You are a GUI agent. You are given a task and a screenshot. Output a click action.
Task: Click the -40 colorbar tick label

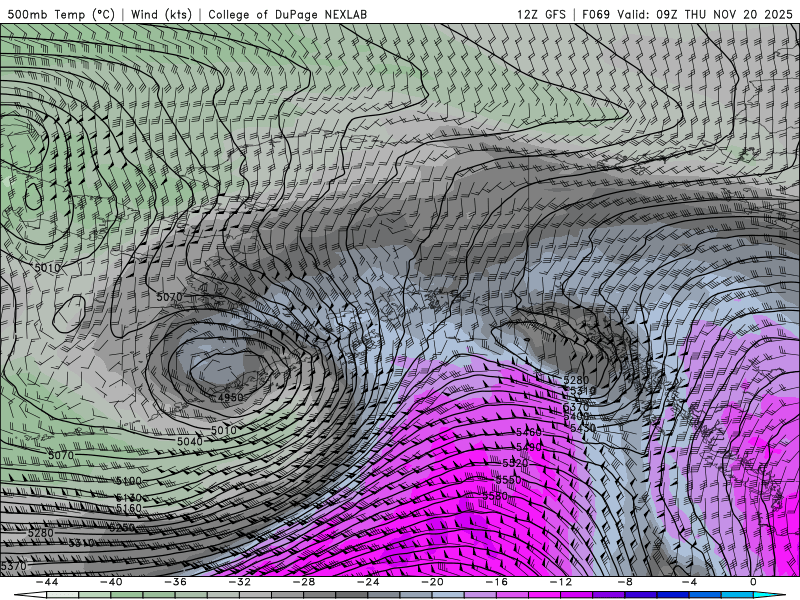point(111,582)
